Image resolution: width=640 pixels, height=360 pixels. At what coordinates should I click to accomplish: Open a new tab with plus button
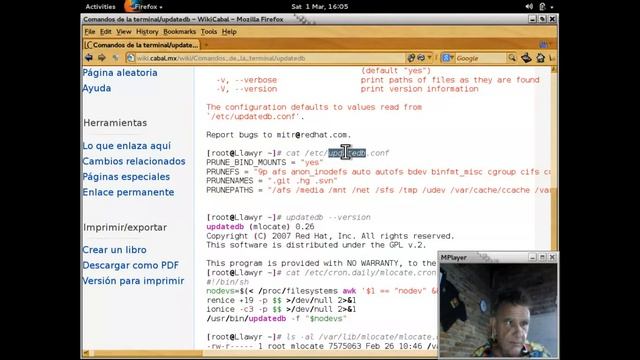point(206,45)
